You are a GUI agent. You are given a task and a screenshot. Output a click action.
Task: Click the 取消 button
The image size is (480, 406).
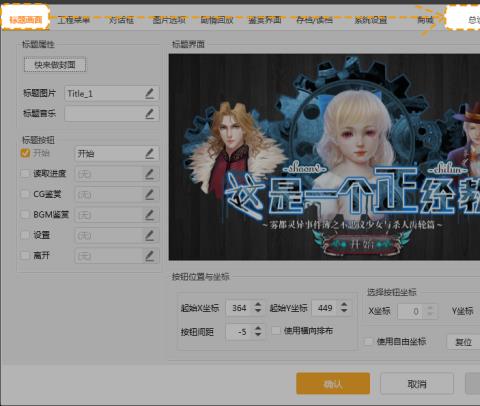point(417,384)
